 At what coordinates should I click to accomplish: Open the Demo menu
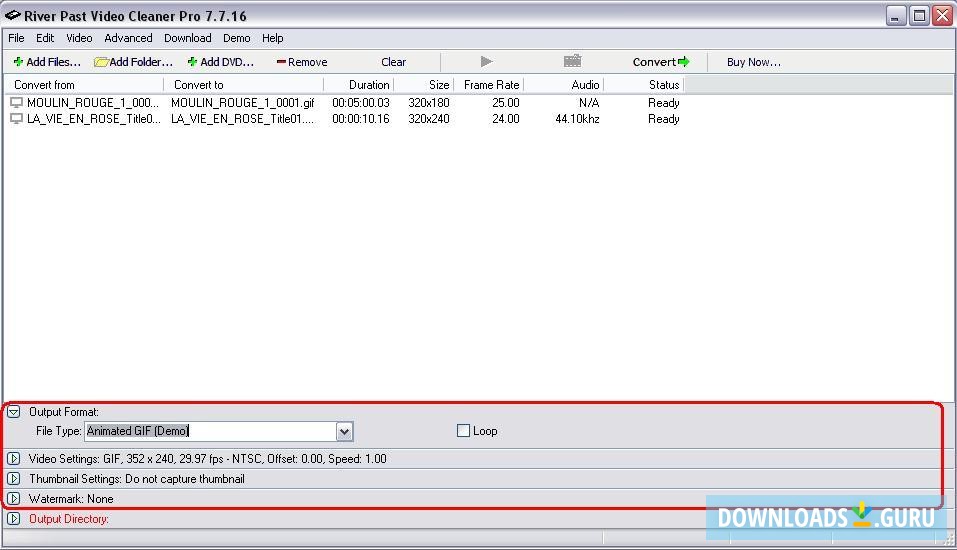[x=237, y=38]
